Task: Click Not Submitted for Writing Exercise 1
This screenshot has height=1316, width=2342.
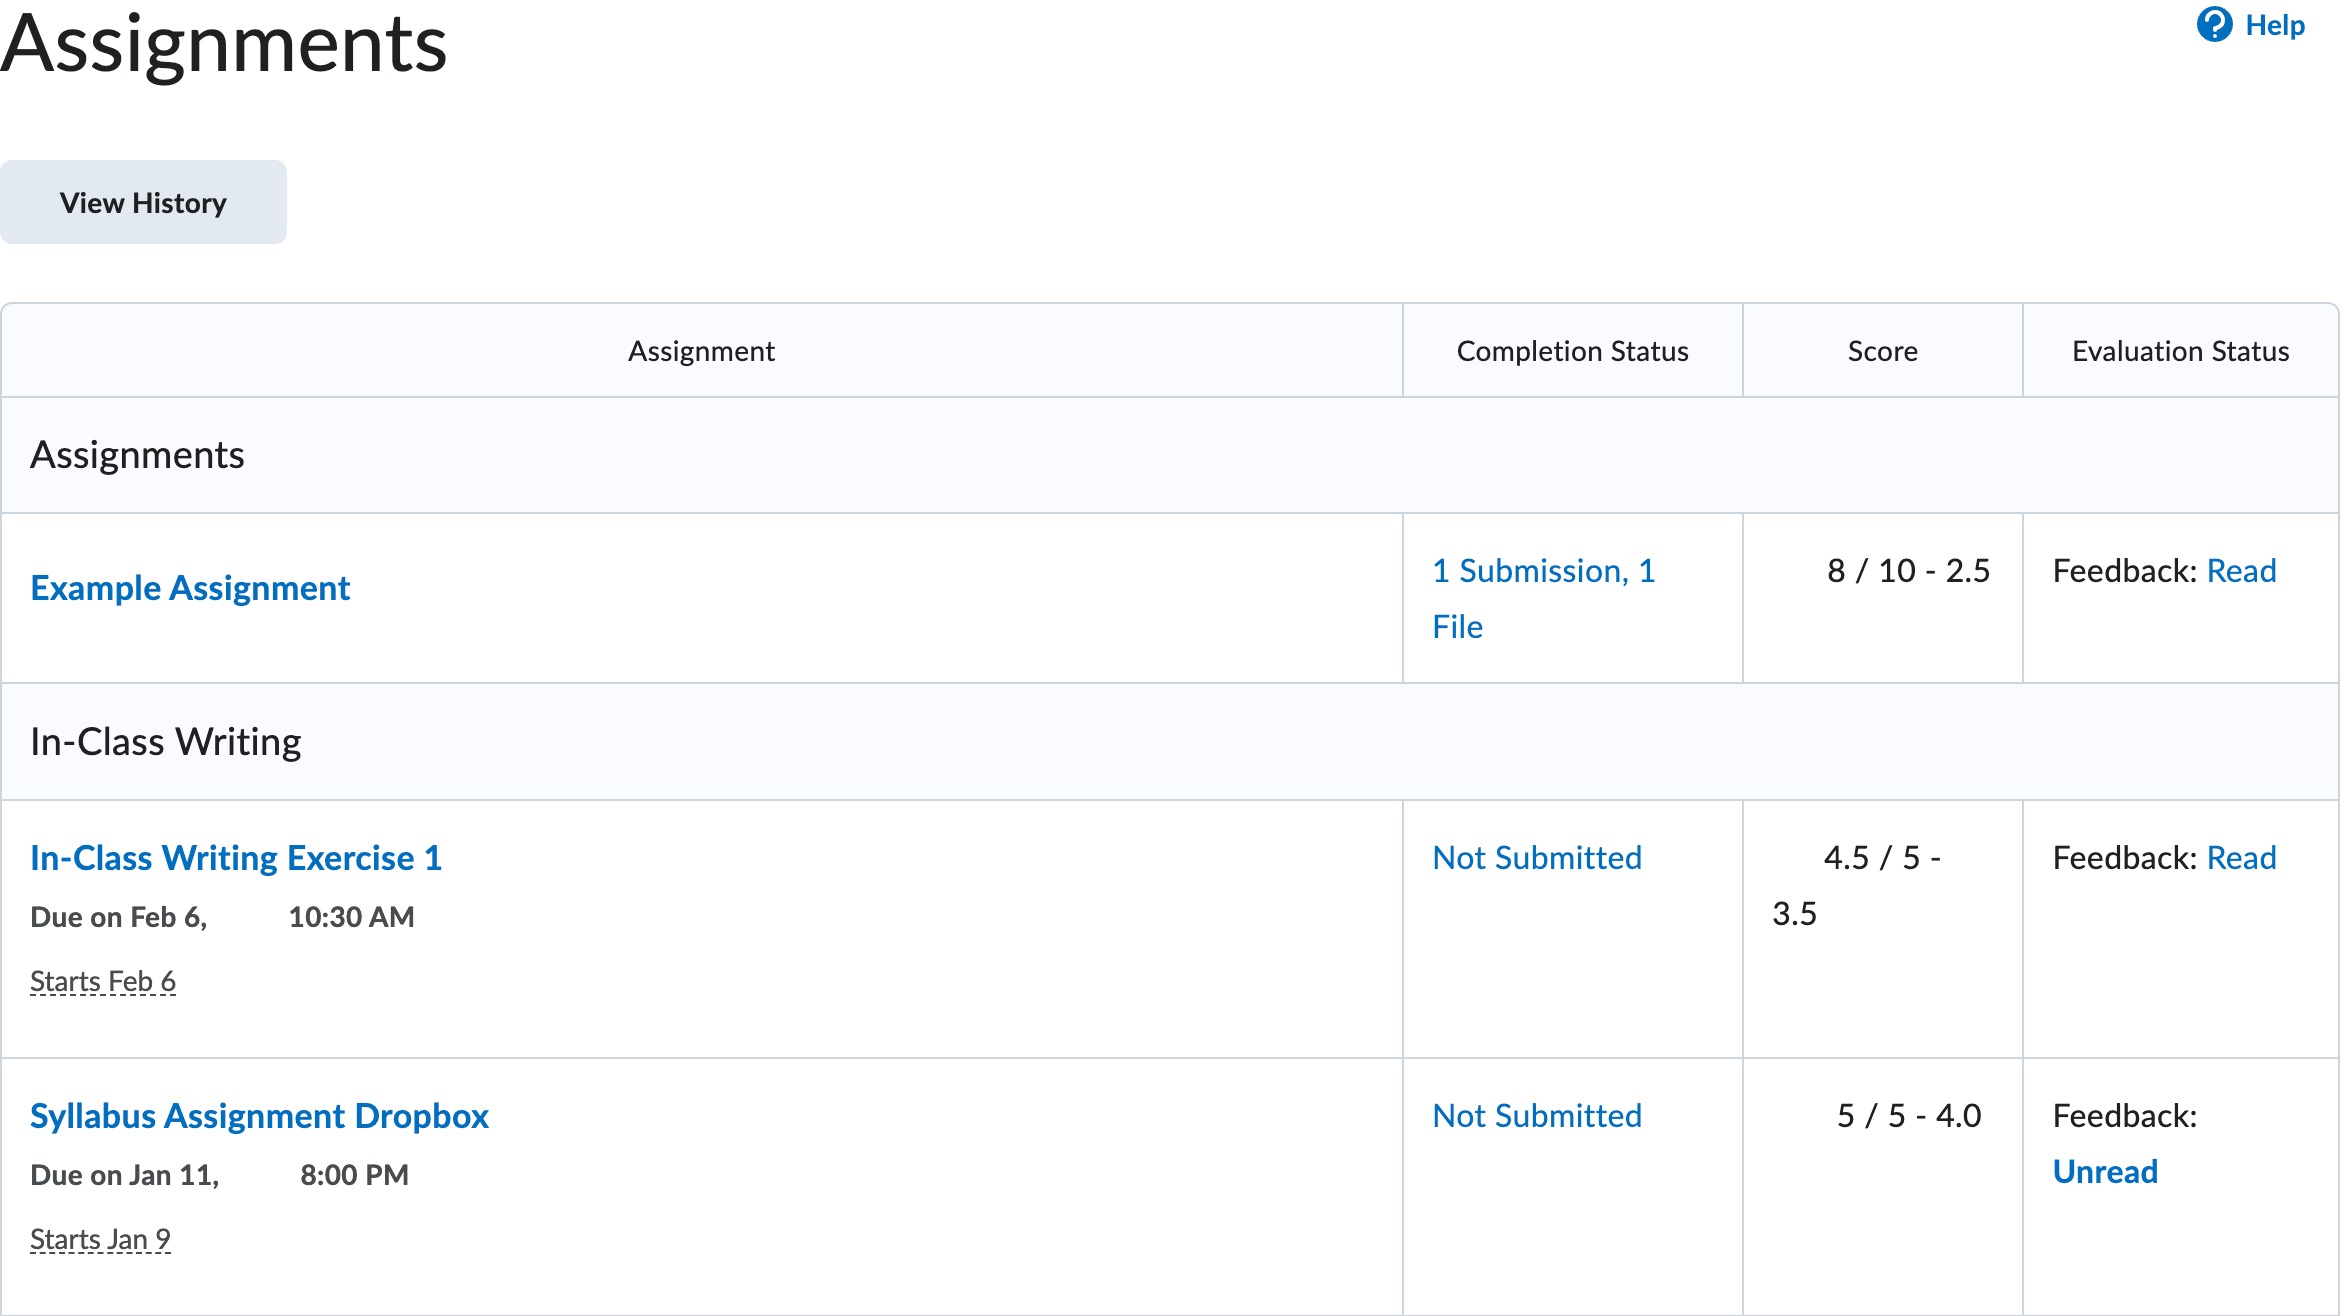Action: click(x=1536, y=858)
